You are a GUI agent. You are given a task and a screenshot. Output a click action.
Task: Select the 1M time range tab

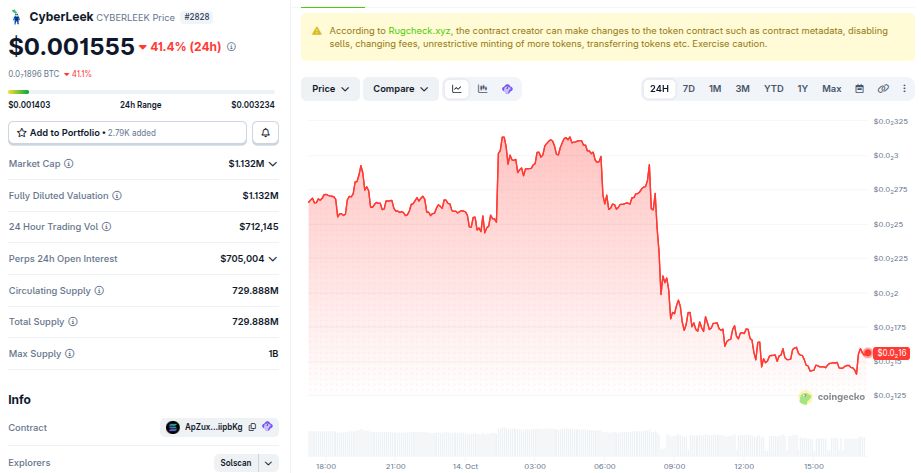715,89
